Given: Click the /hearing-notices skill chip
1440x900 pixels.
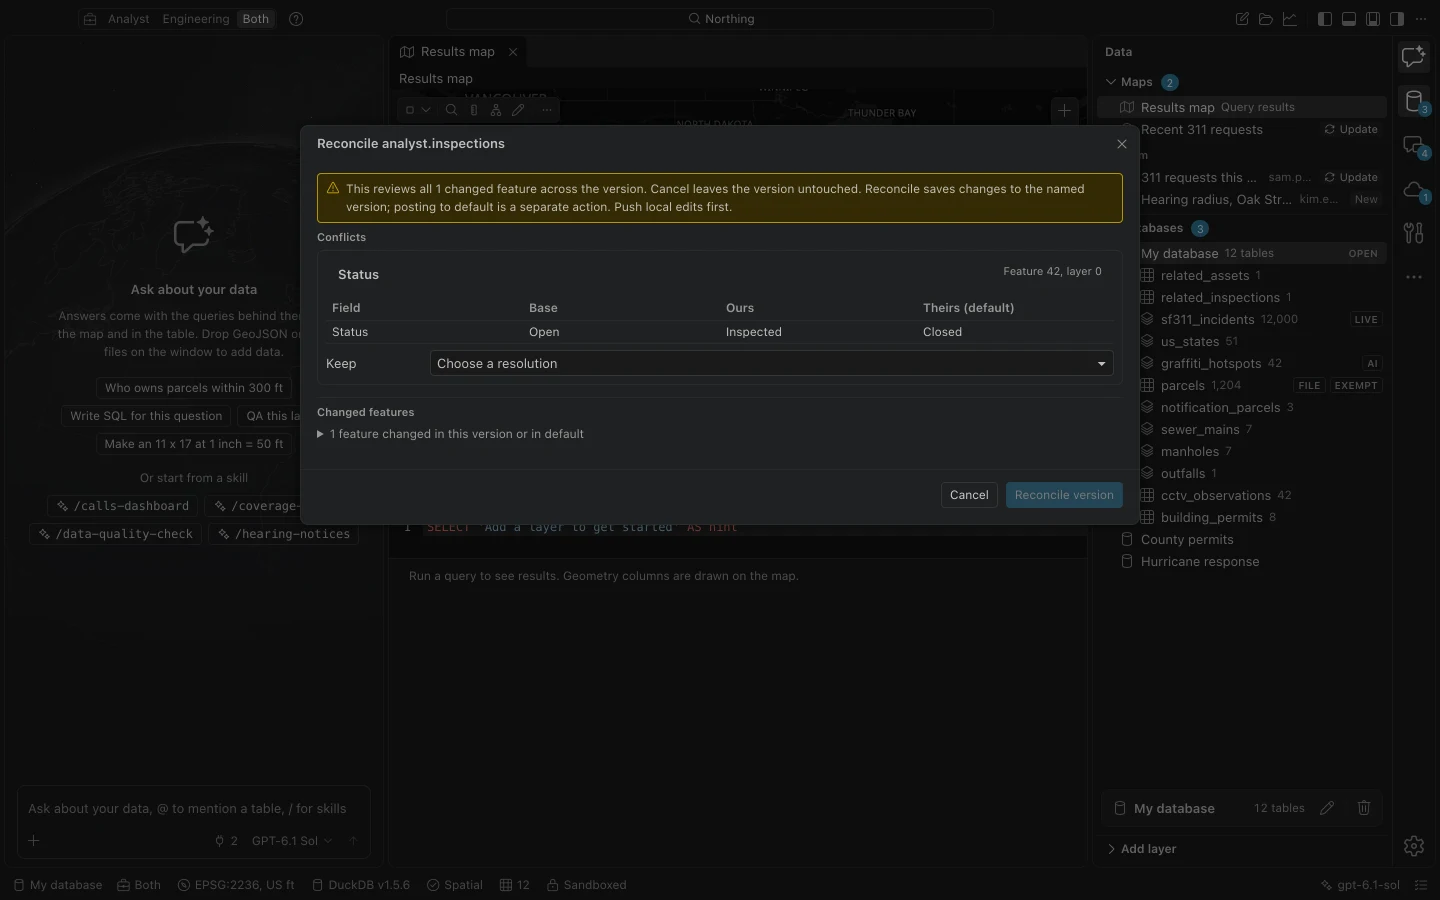Looking at the screenshot, I should [284, 534].
